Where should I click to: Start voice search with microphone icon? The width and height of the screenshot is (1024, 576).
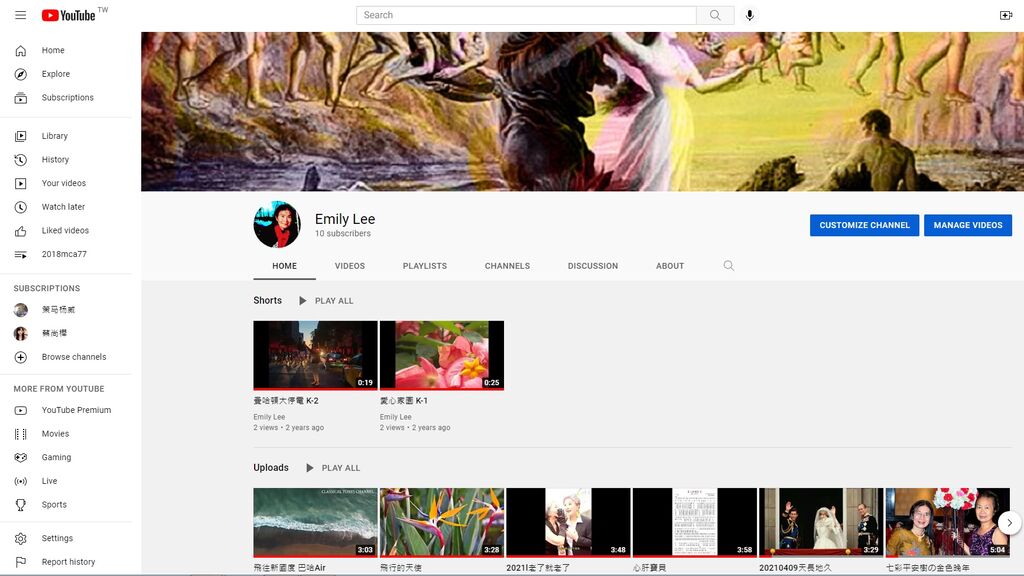(x=750, y=15)
